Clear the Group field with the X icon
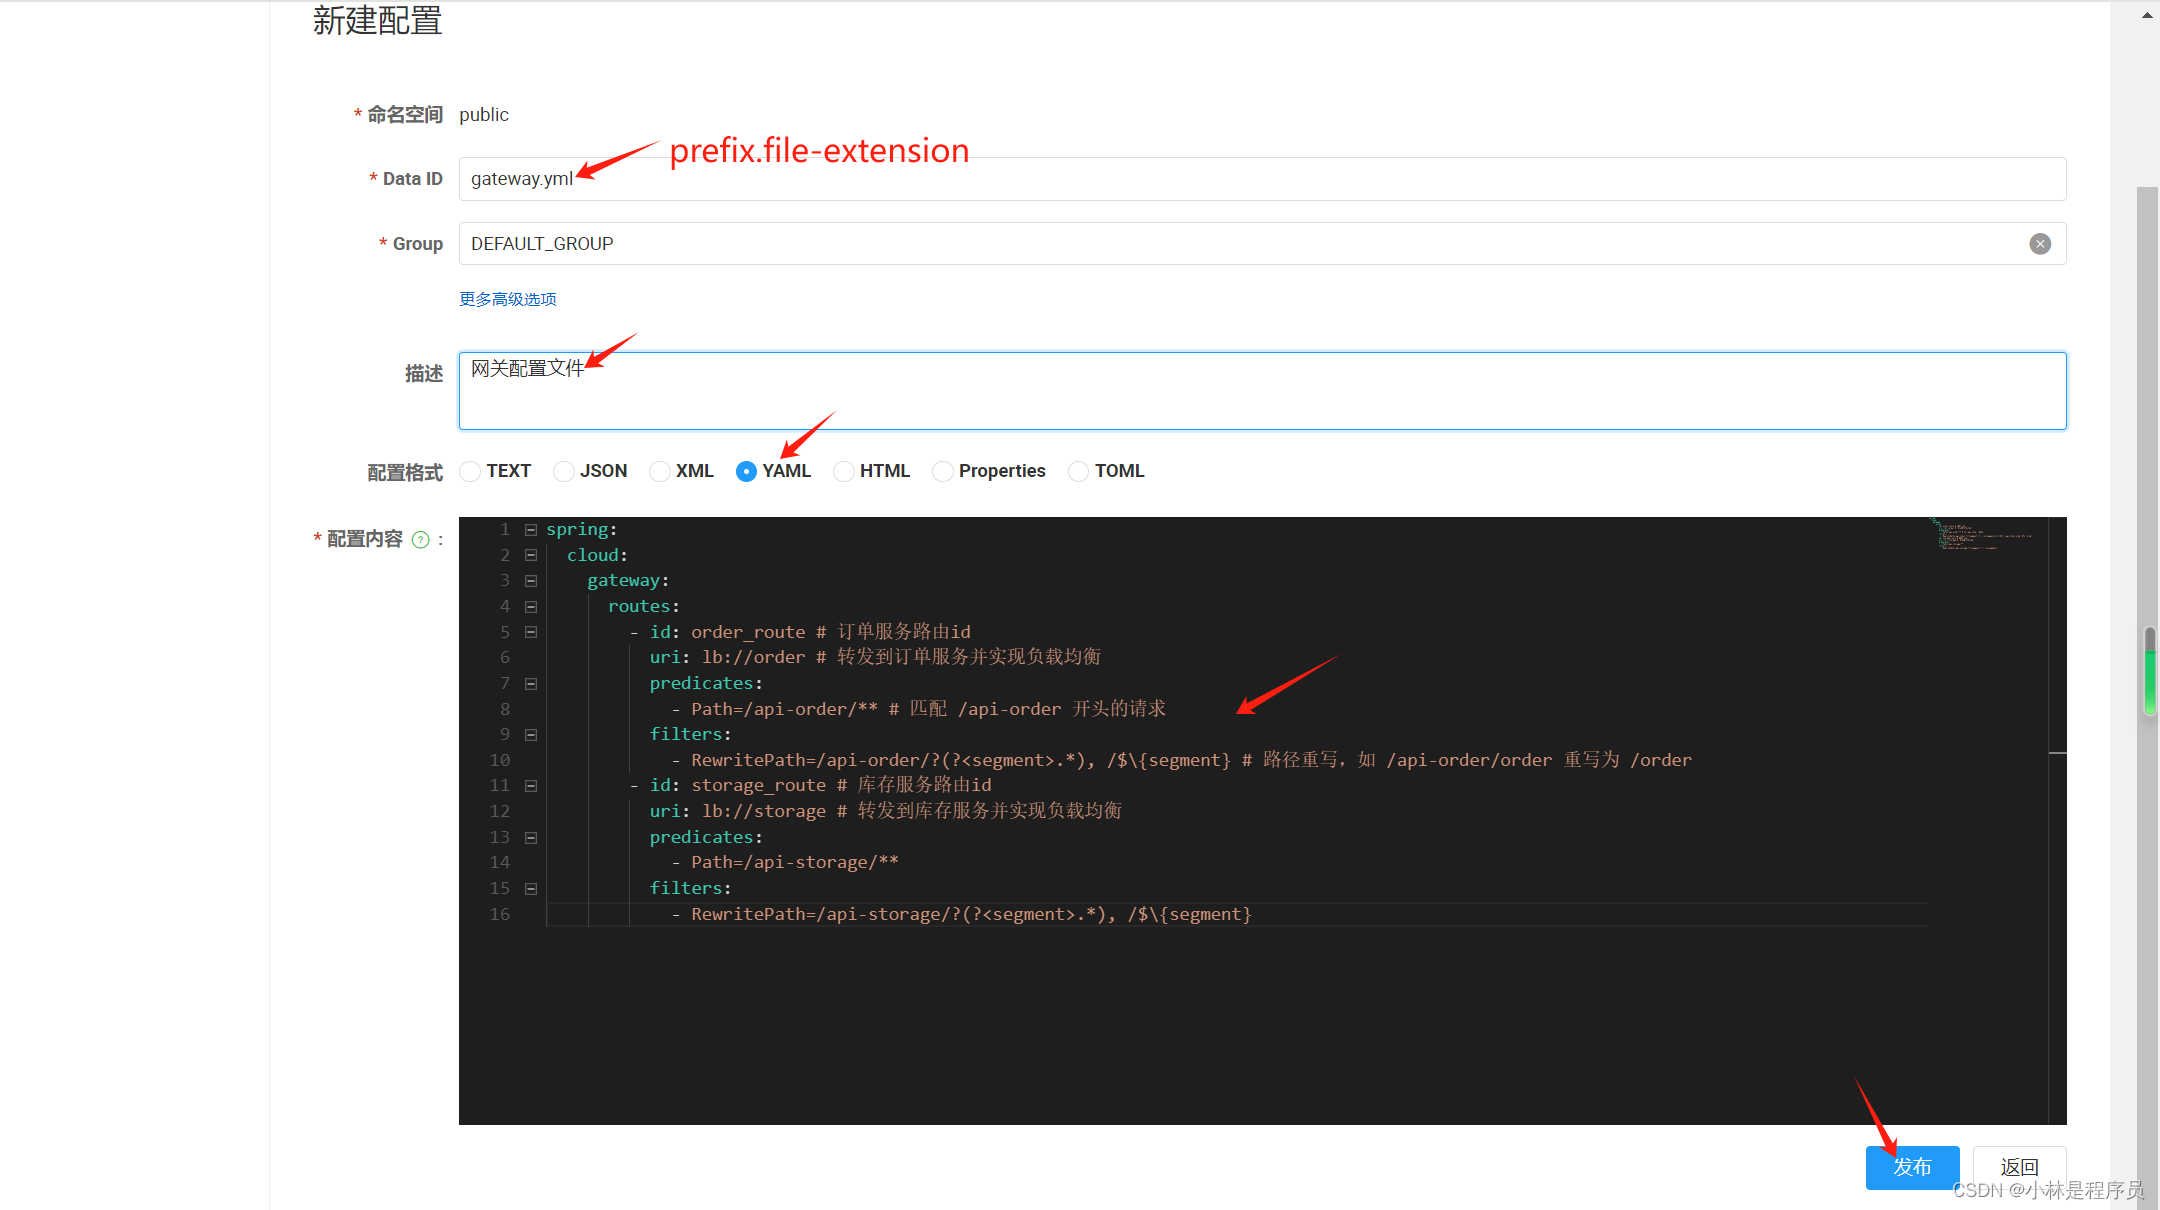The image size is (2160, 1210). (2040, 244)
